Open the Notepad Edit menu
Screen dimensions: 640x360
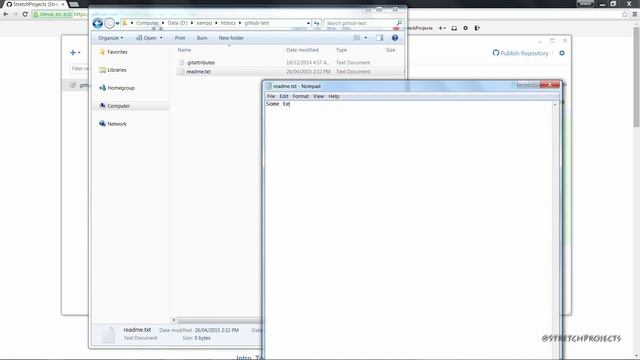tap(284, 96)
